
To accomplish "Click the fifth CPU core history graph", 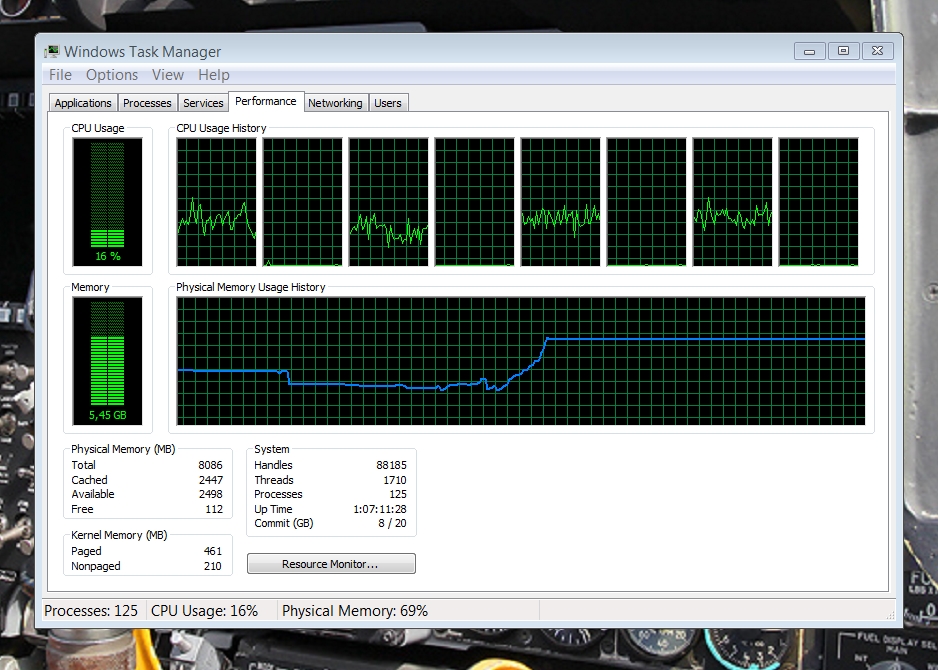I will (x=561, y=202).
